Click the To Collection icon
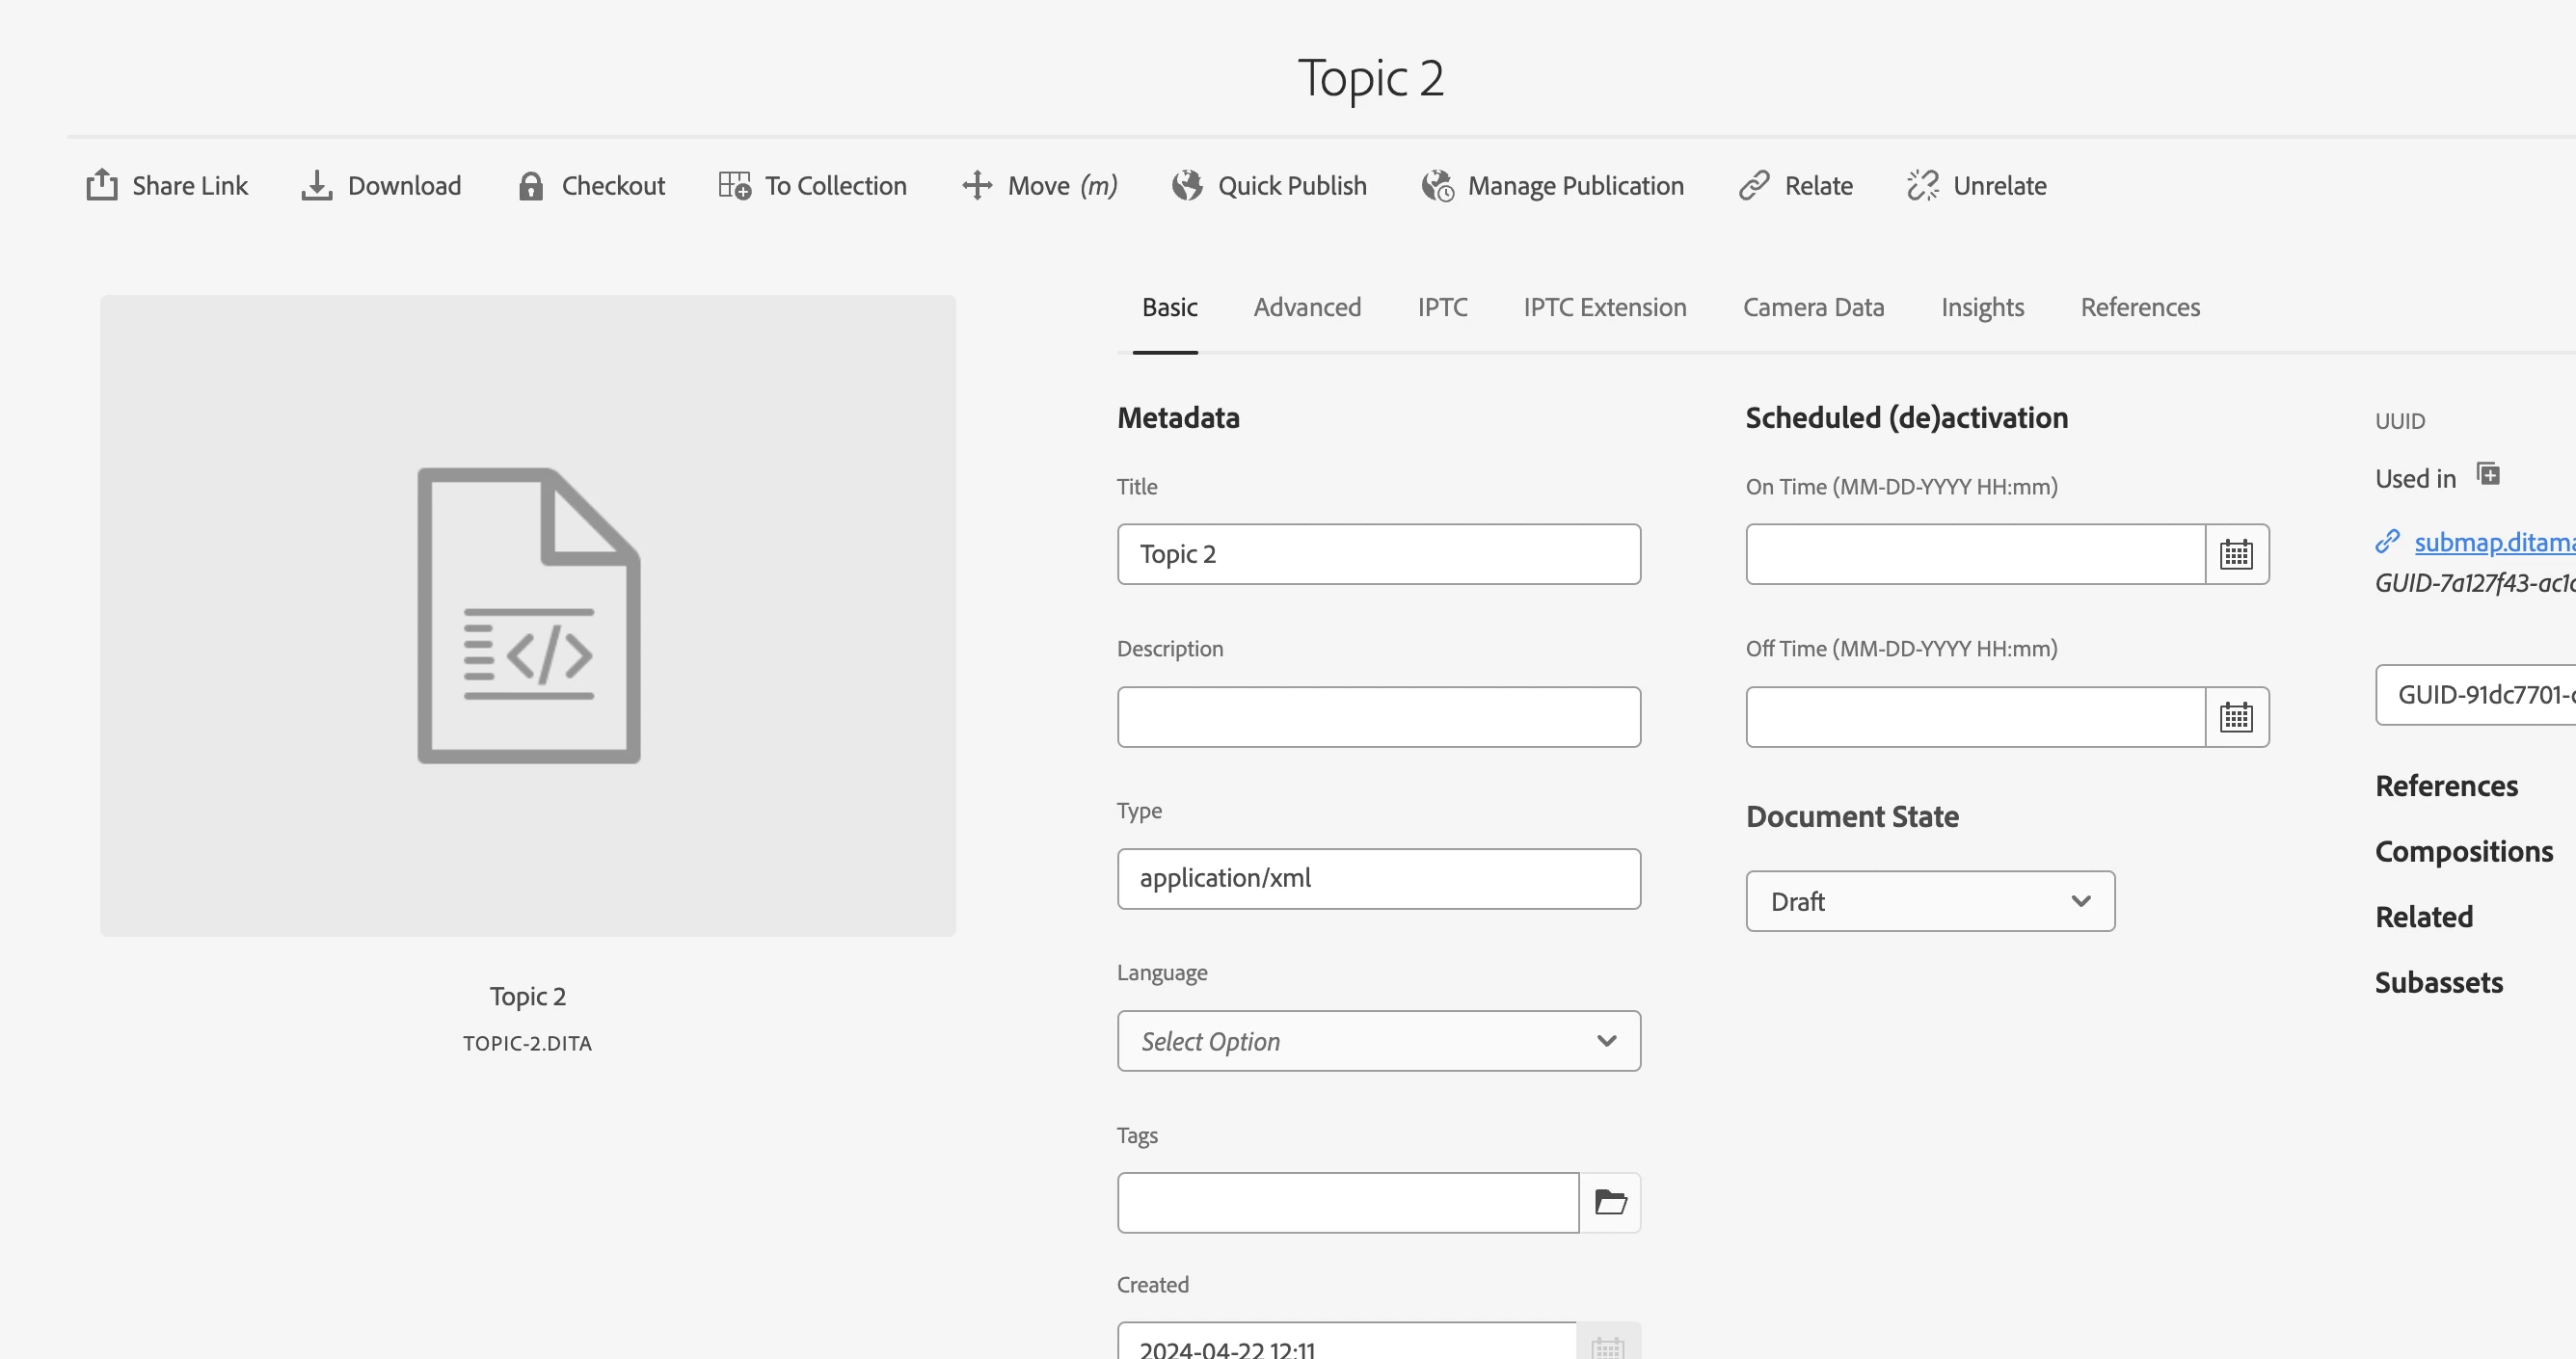Screen dimensions: 2576x1359 coord(734,185)
